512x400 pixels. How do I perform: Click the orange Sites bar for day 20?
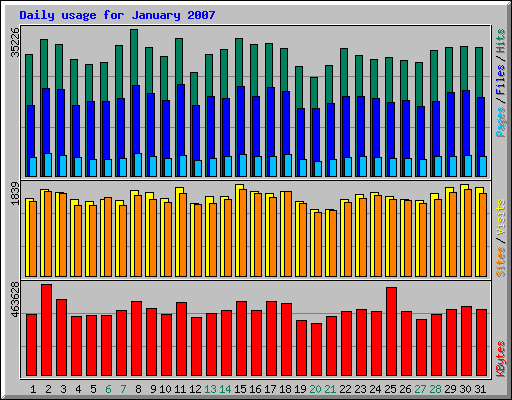pyautogui.click(x=318, y=244)
